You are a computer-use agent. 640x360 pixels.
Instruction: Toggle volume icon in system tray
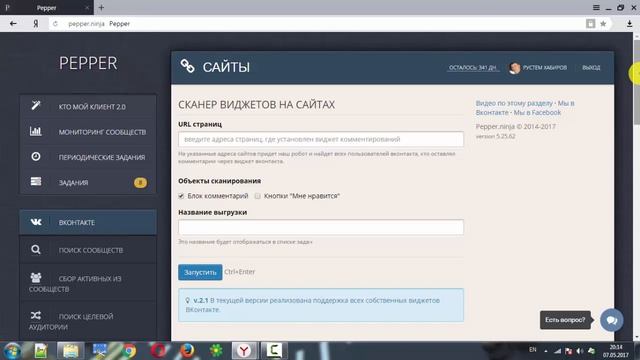click(580, 351)
